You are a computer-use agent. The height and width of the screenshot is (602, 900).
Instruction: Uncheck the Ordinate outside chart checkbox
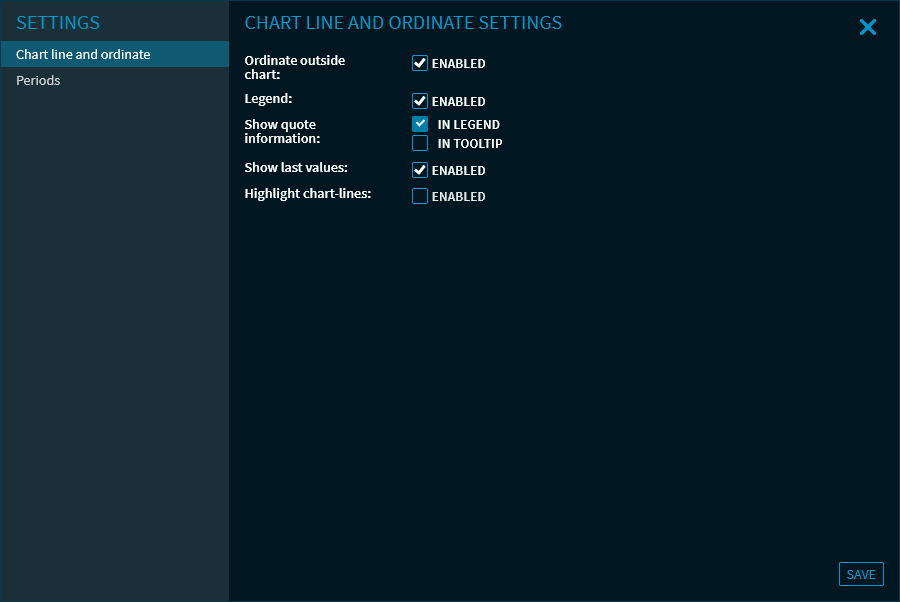pyautogui.click(x=420, y=64)
